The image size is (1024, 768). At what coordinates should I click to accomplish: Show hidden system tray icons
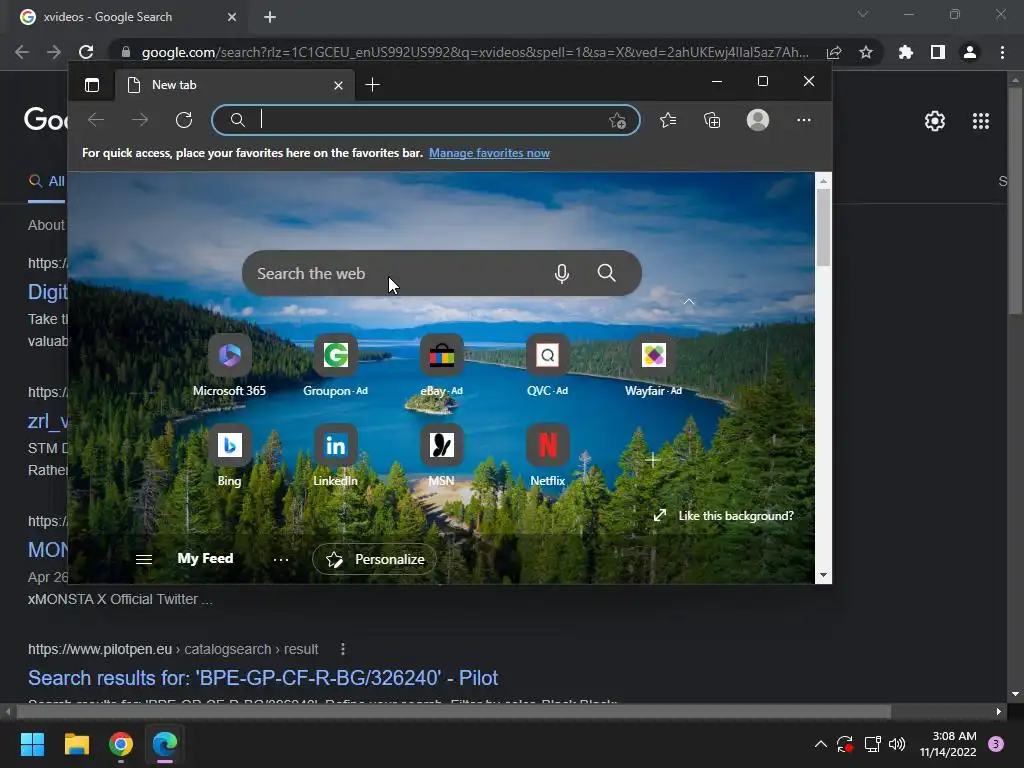(821, 744)
